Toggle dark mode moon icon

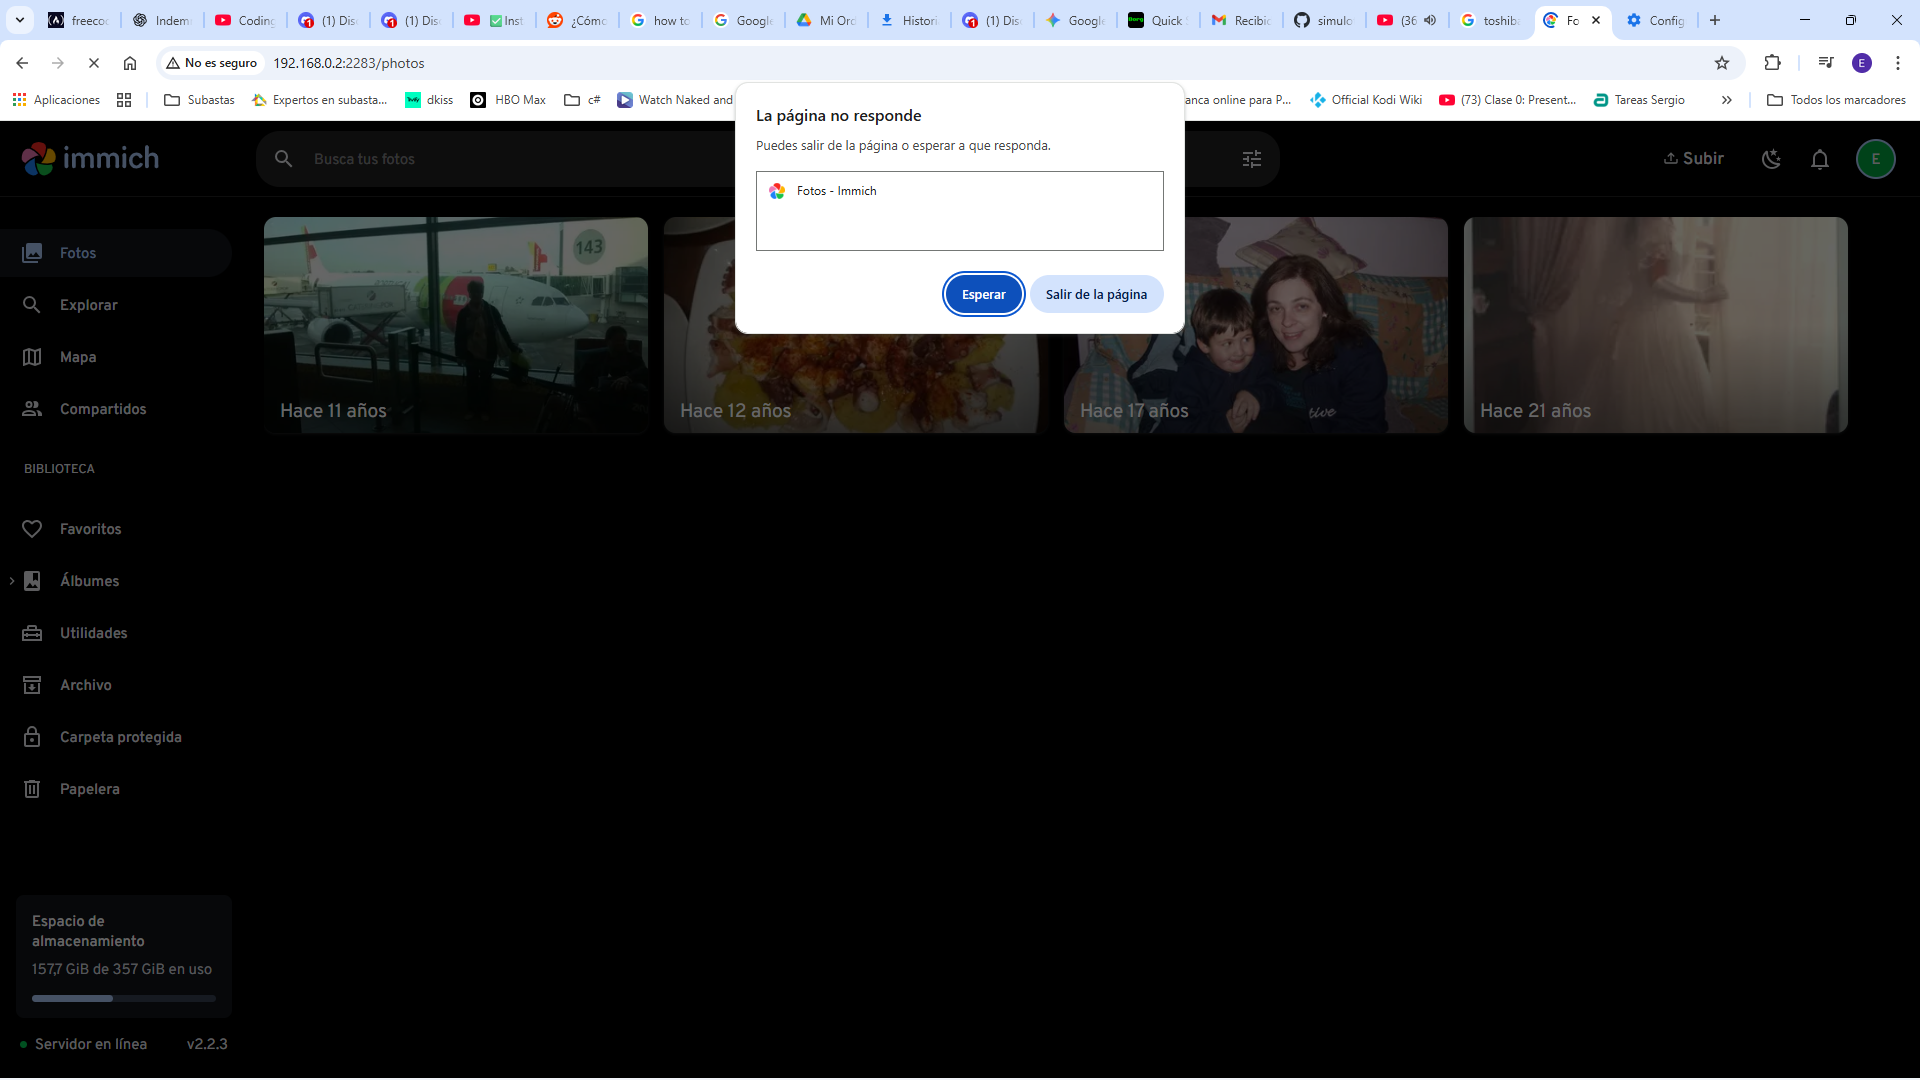tap(1771, 159)
